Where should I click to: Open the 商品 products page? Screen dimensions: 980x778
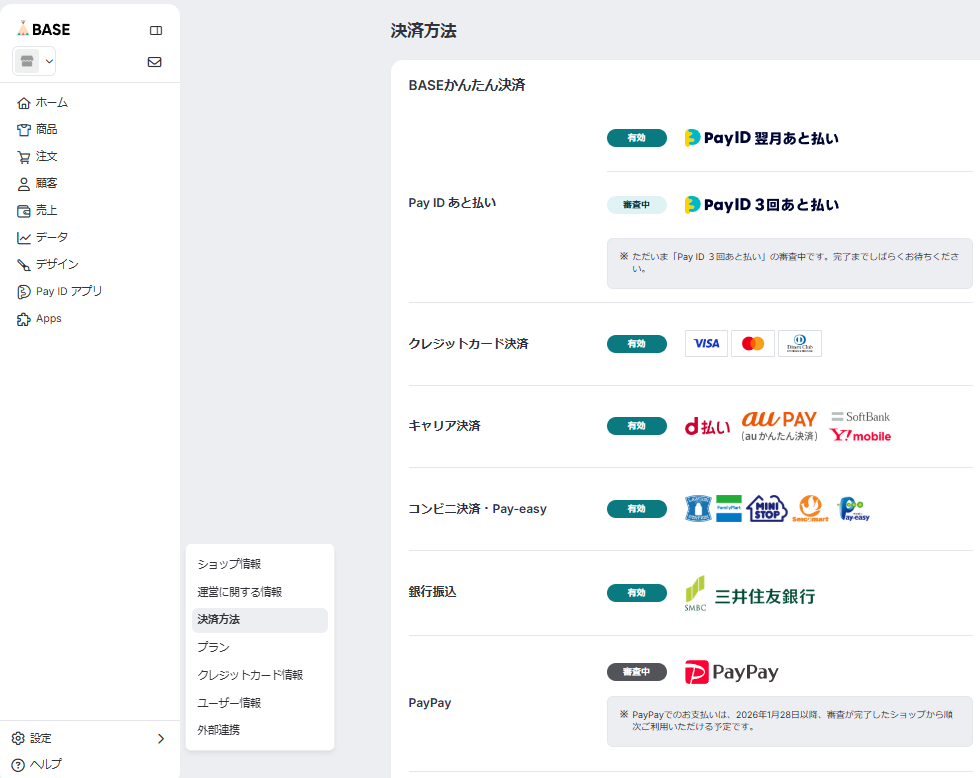pyautogui.click(x=45, y=129)
